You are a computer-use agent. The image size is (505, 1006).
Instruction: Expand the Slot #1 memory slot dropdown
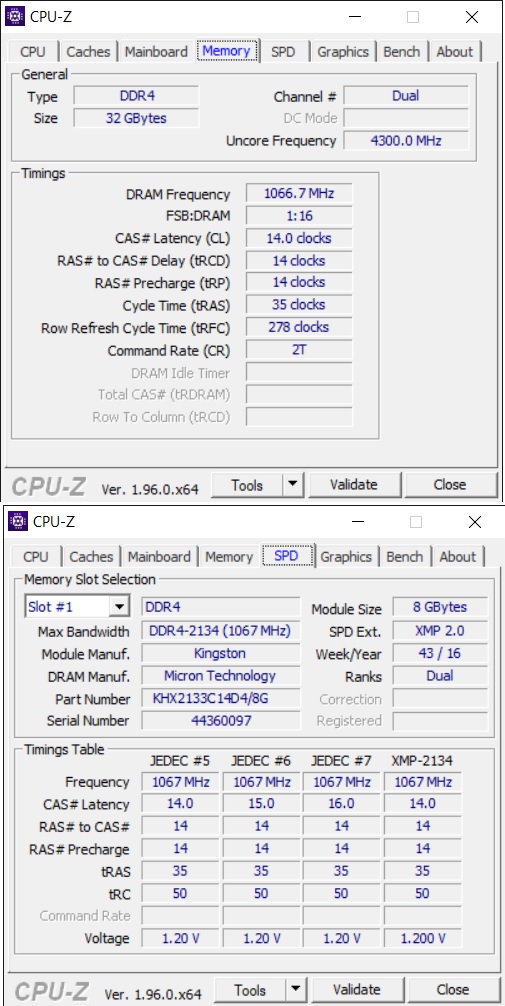click(119, 607)
